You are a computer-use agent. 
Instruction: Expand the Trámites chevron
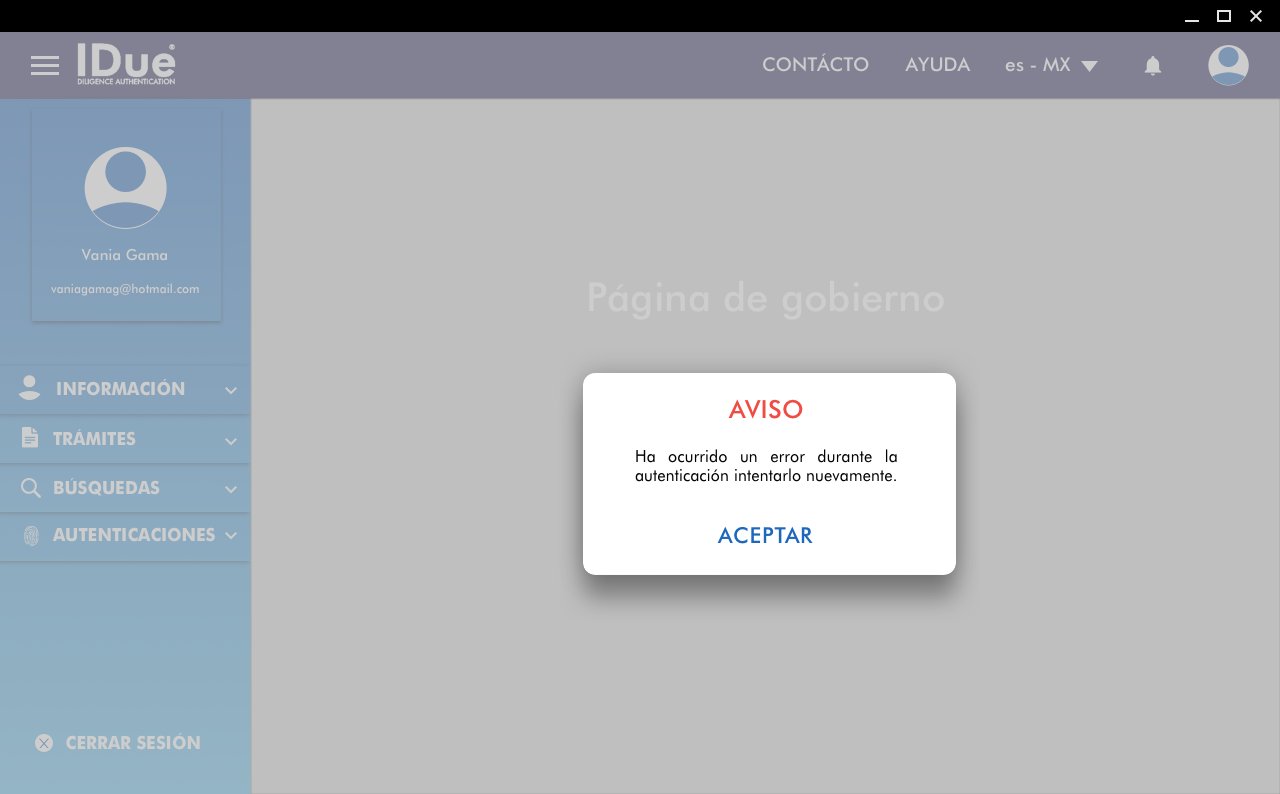(231, 440)
